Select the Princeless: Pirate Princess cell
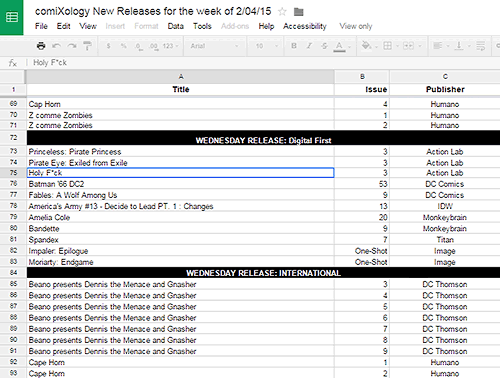Viewport: 500px width, 378px height. pyautogui.click(x=180, y=152)
